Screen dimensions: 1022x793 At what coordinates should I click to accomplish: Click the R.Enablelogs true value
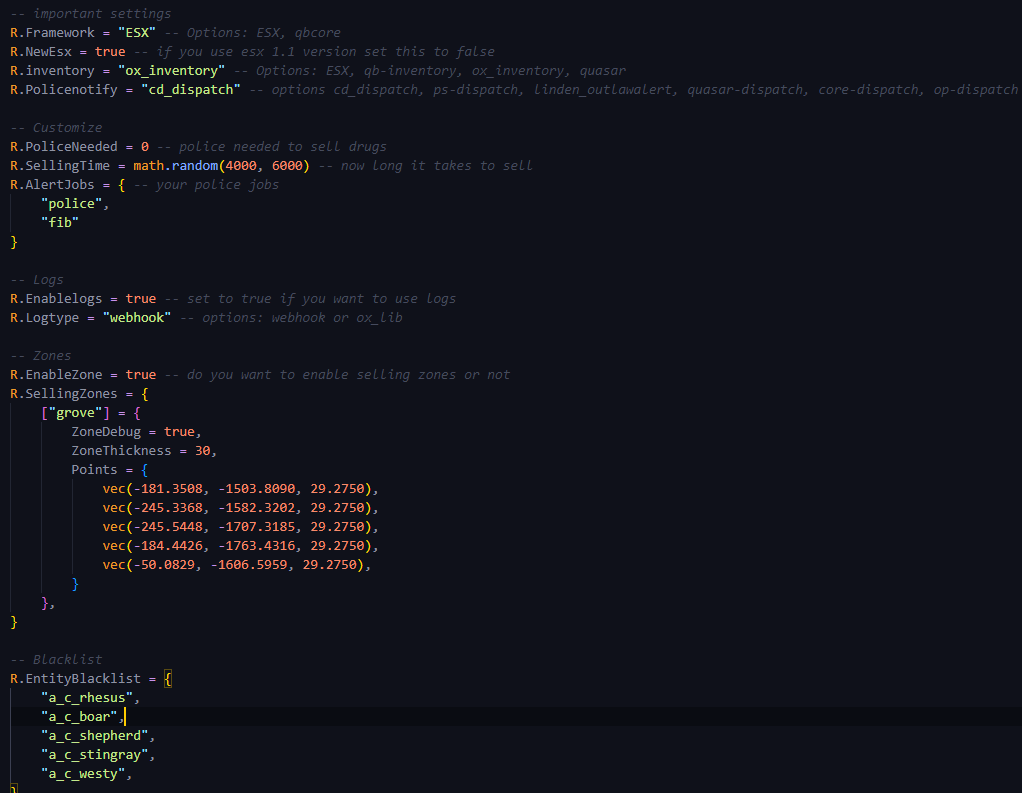click(x=141, y=298)
